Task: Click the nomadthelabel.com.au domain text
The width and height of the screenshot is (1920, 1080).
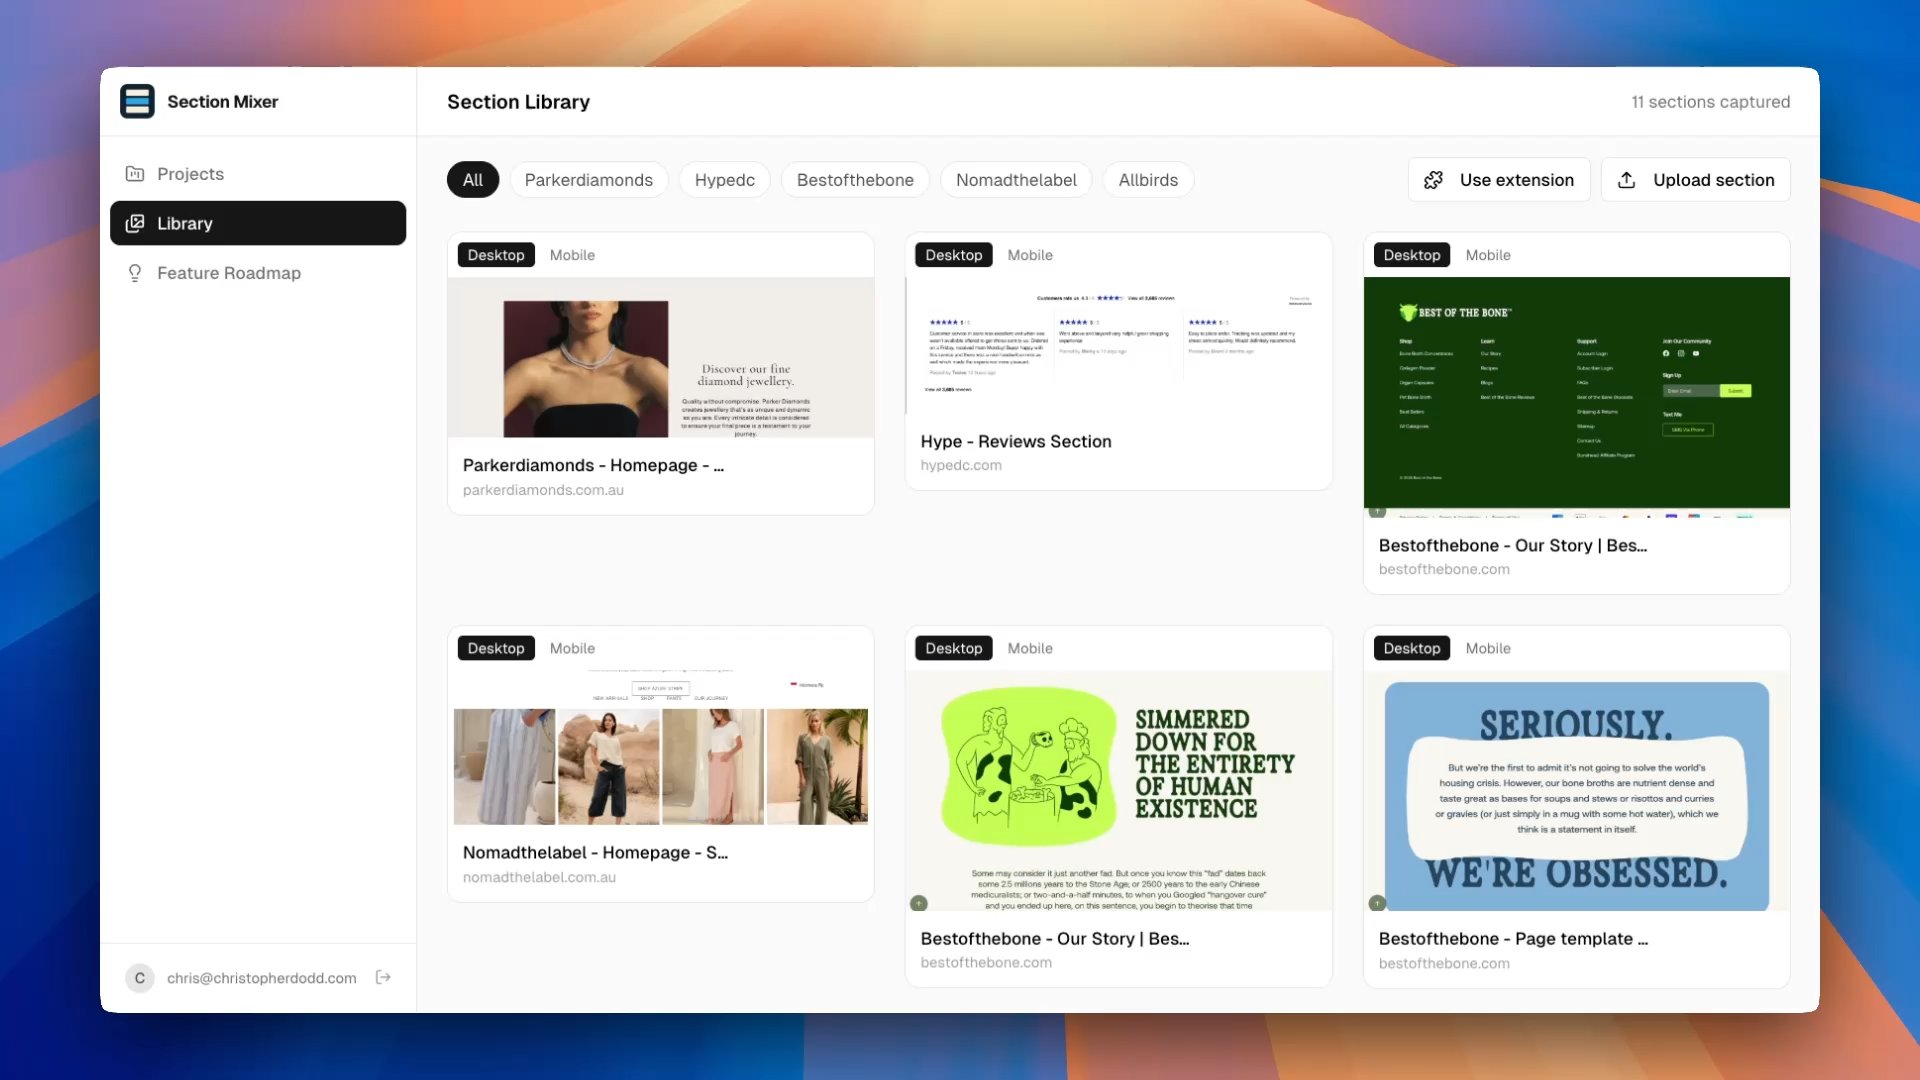Action: pyautogui.click(x=539, y=877)
